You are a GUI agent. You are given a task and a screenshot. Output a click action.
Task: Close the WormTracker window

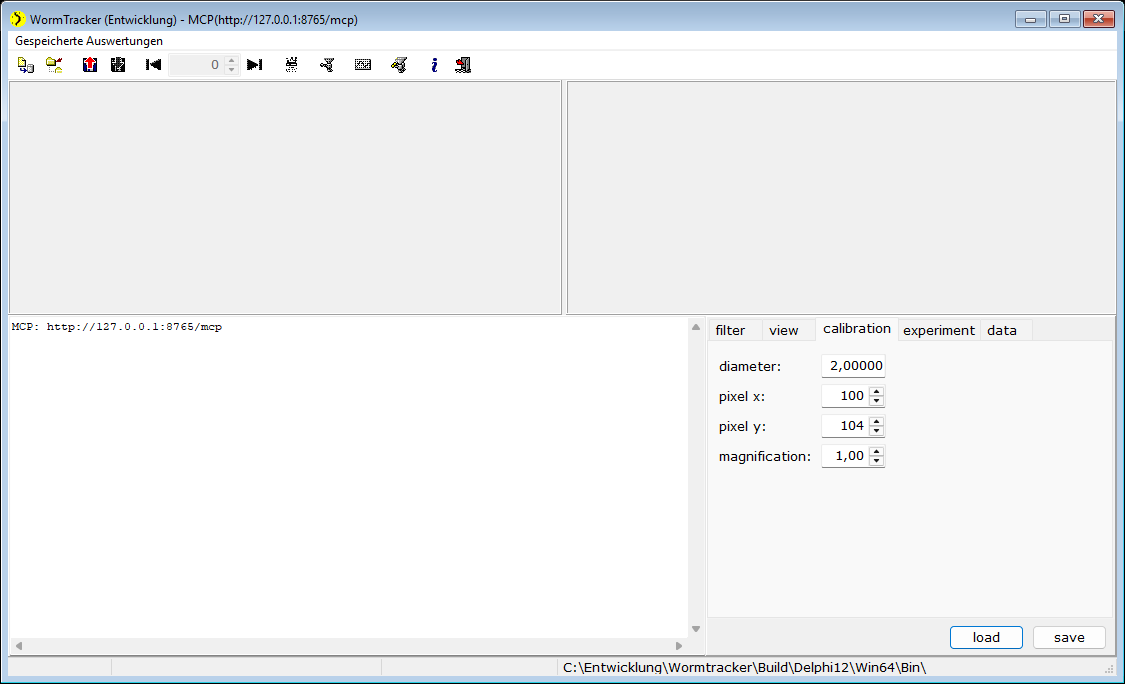(x=1098, y=19)
